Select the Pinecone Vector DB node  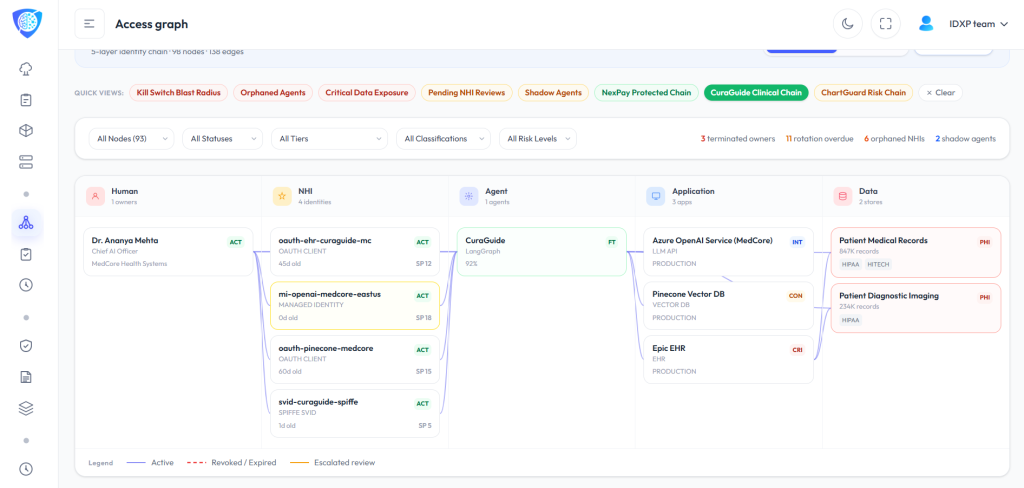click(x=728, y=305)
